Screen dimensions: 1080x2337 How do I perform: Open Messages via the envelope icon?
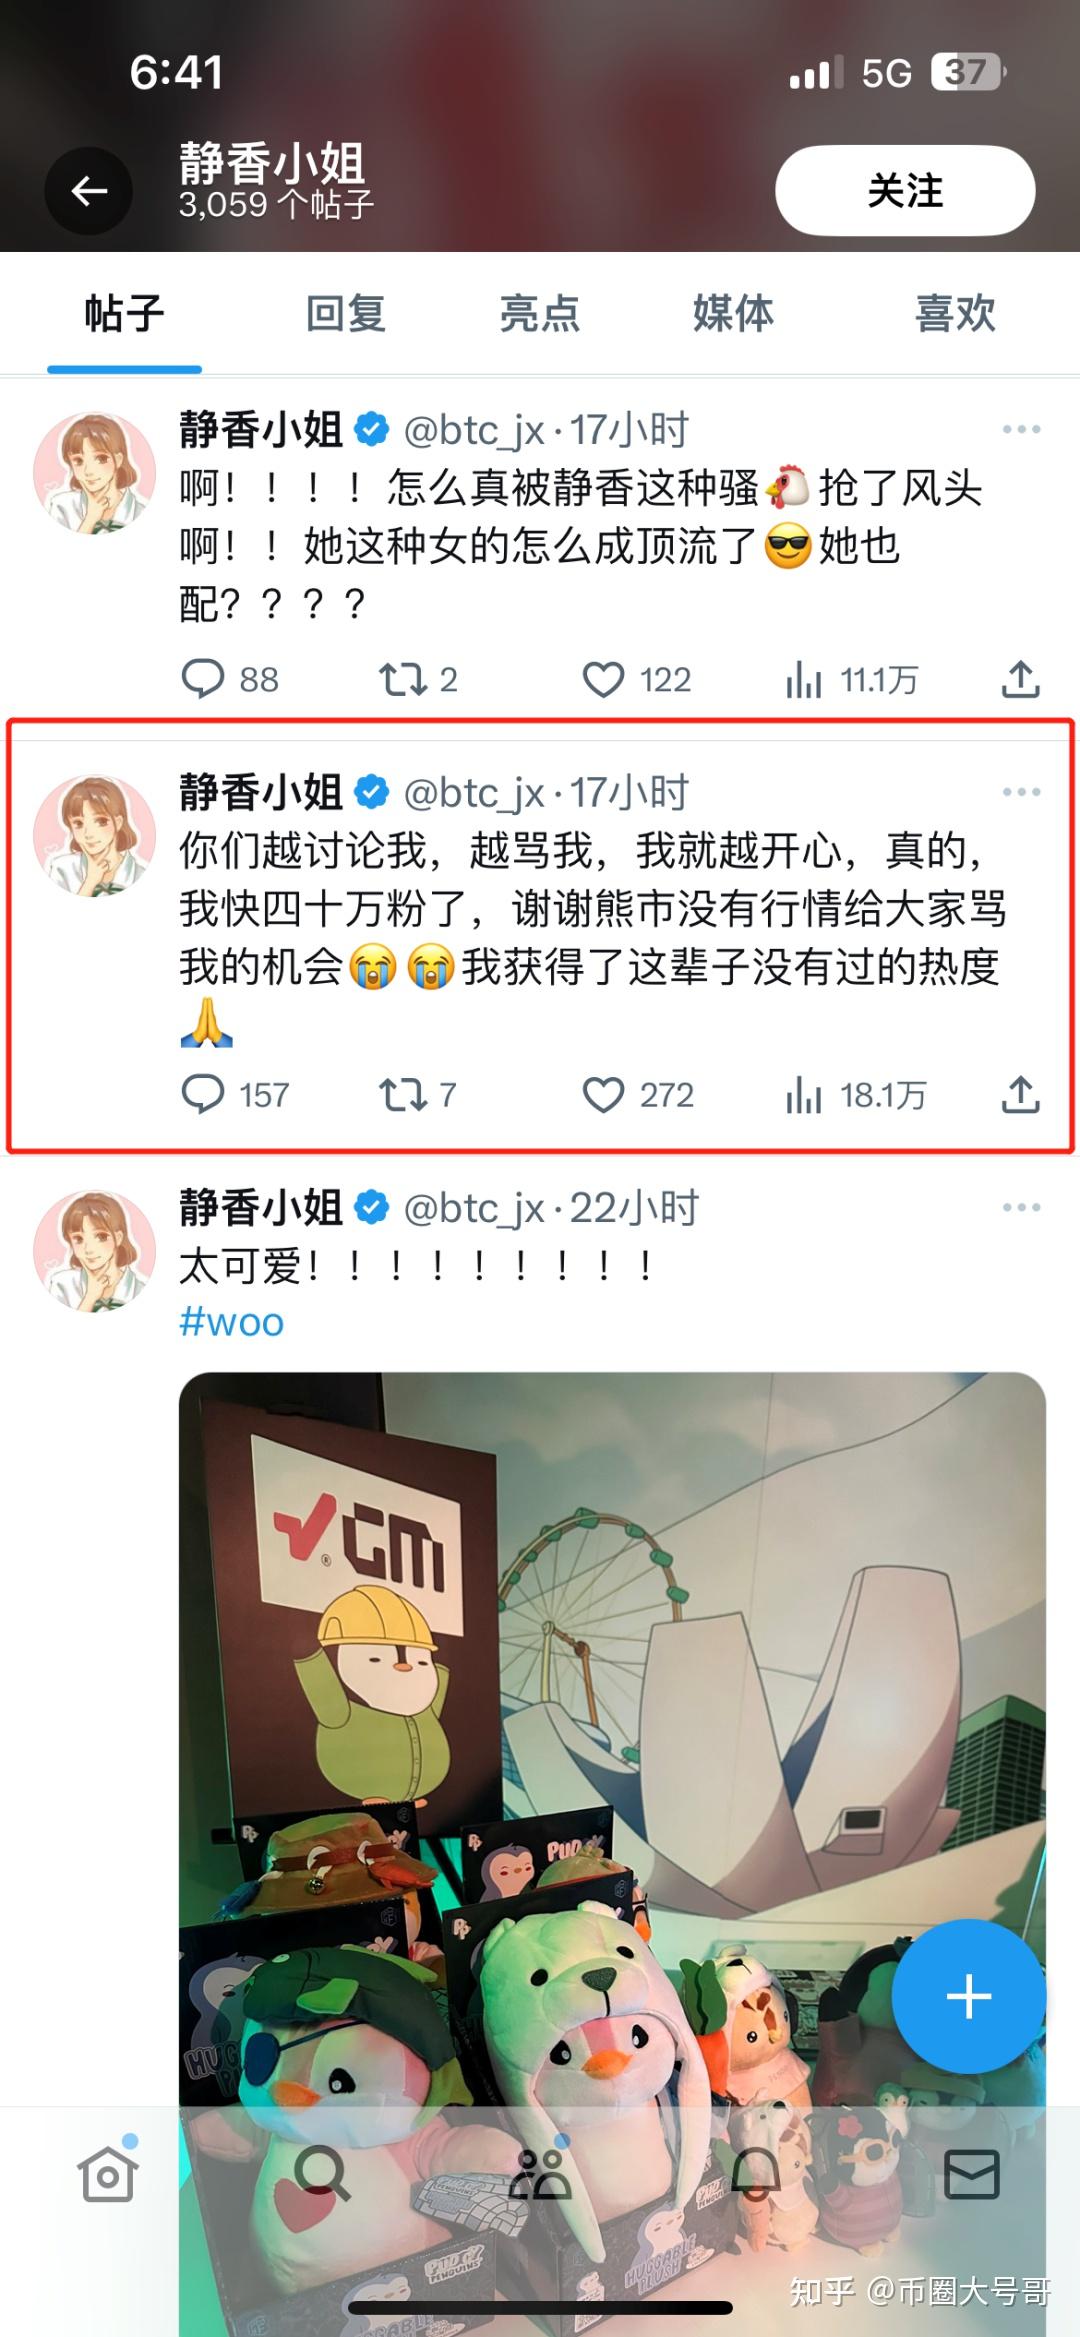tap(972, 2174)
